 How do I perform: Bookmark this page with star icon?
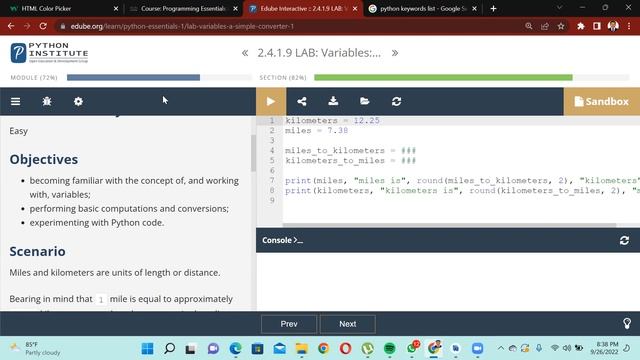click(561, 26)
